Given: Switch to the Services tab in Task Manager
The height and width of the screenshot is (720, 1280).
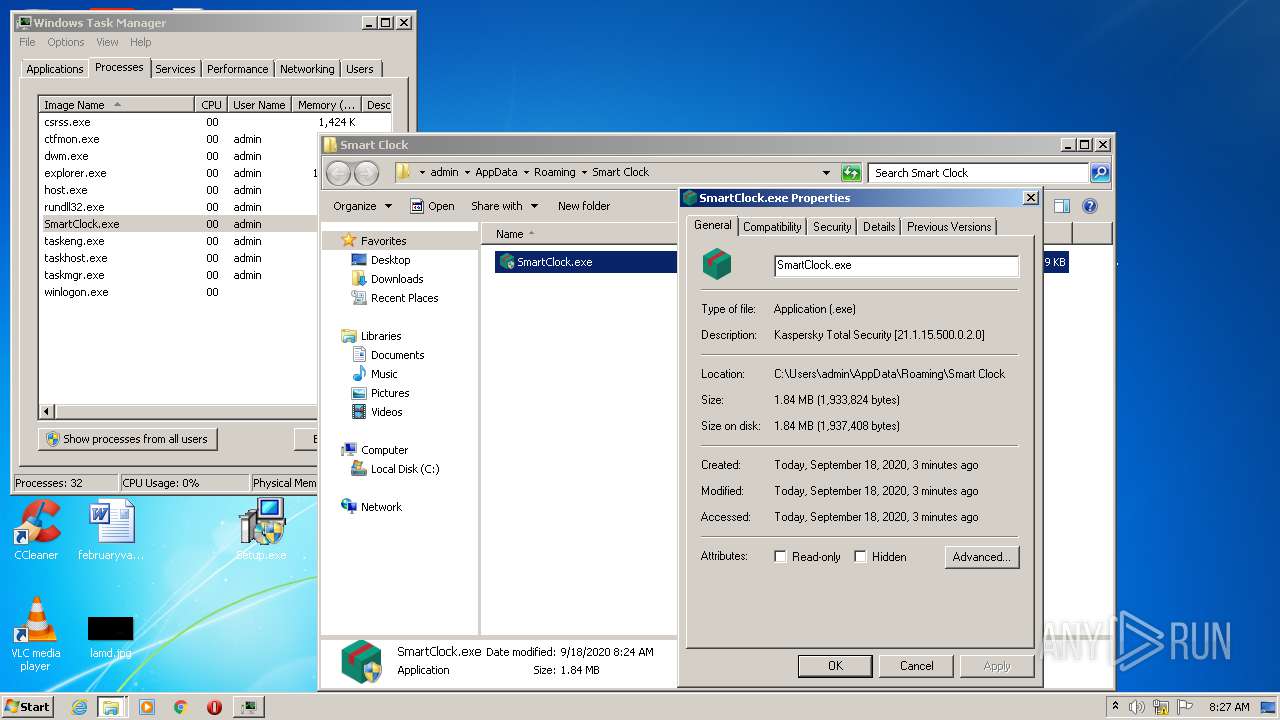Looking at the screenshot, I should tap(175, 69).
